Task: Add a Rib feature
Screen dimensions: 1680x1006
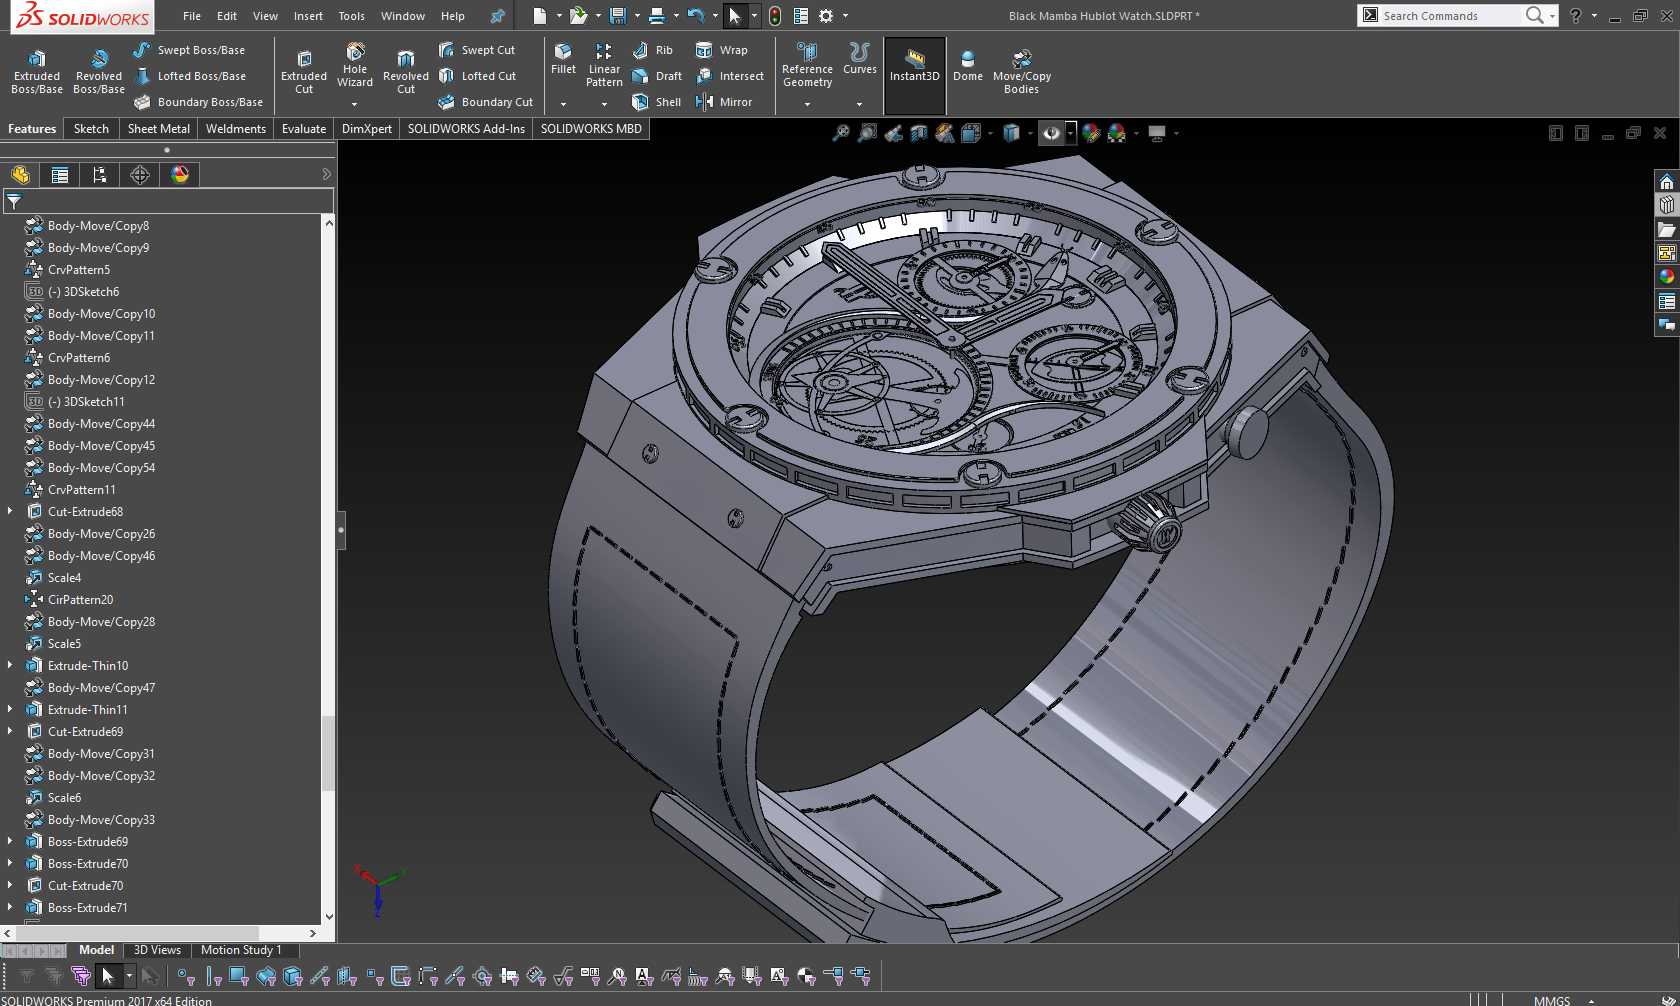Action: [x=653, y=50]
